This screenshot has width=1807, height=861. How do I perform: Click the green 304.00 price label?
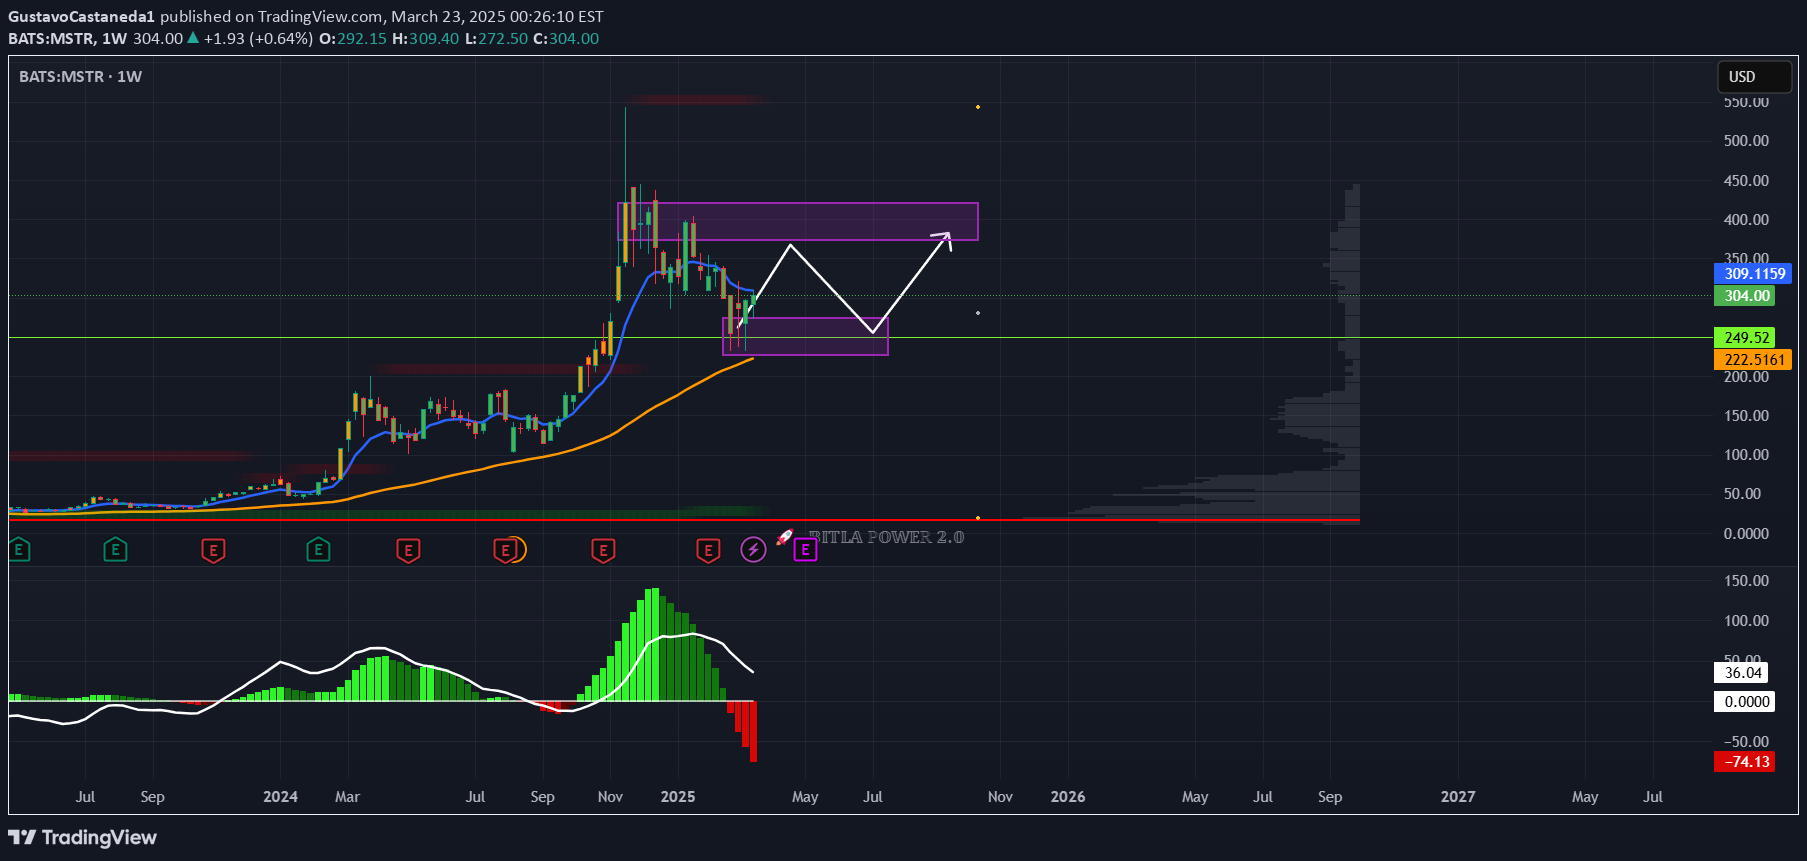tap(1746, 295)
